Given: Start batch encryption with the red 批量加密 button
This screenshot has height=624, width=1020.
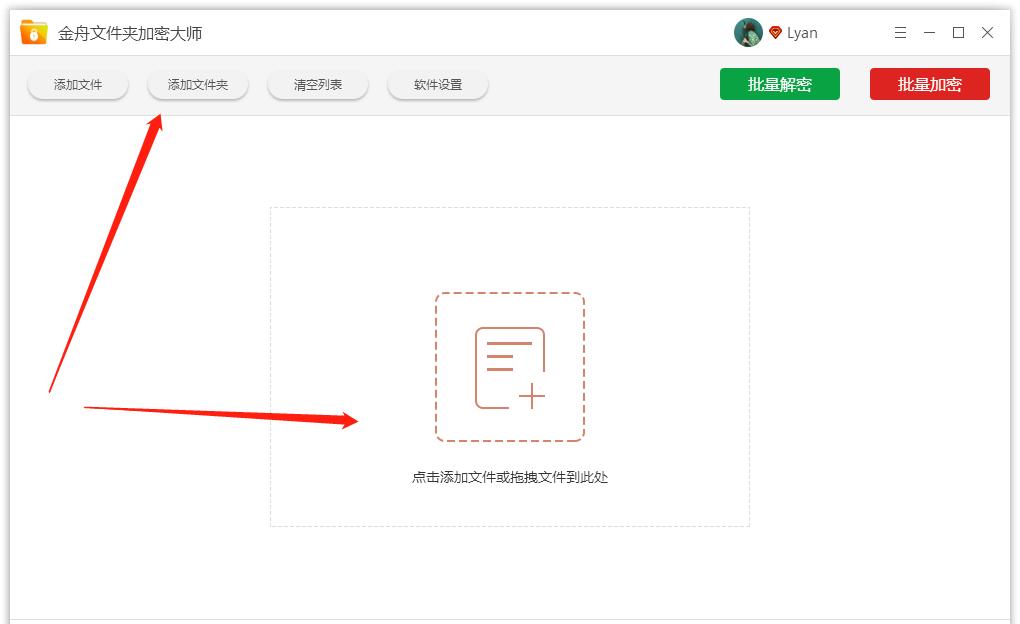Looking at the screenshot, I should tap(929, 84).
